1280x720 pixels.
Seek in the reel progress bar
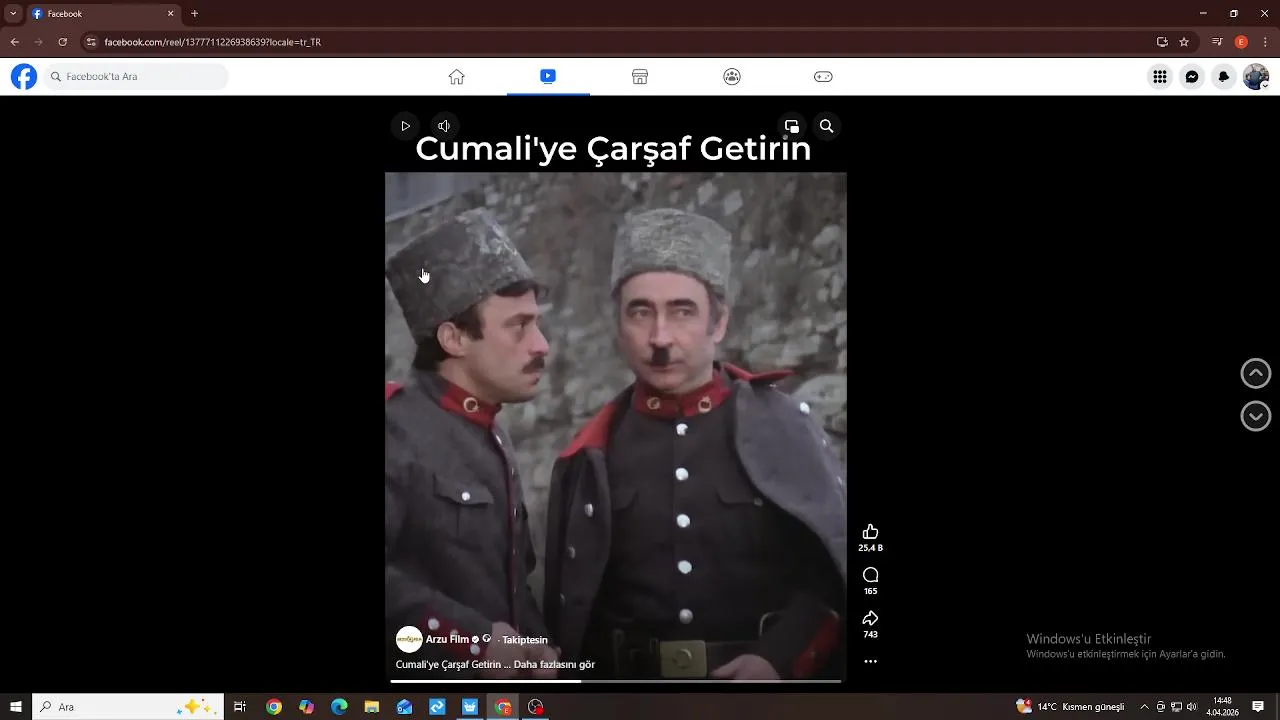coord(616,682)
